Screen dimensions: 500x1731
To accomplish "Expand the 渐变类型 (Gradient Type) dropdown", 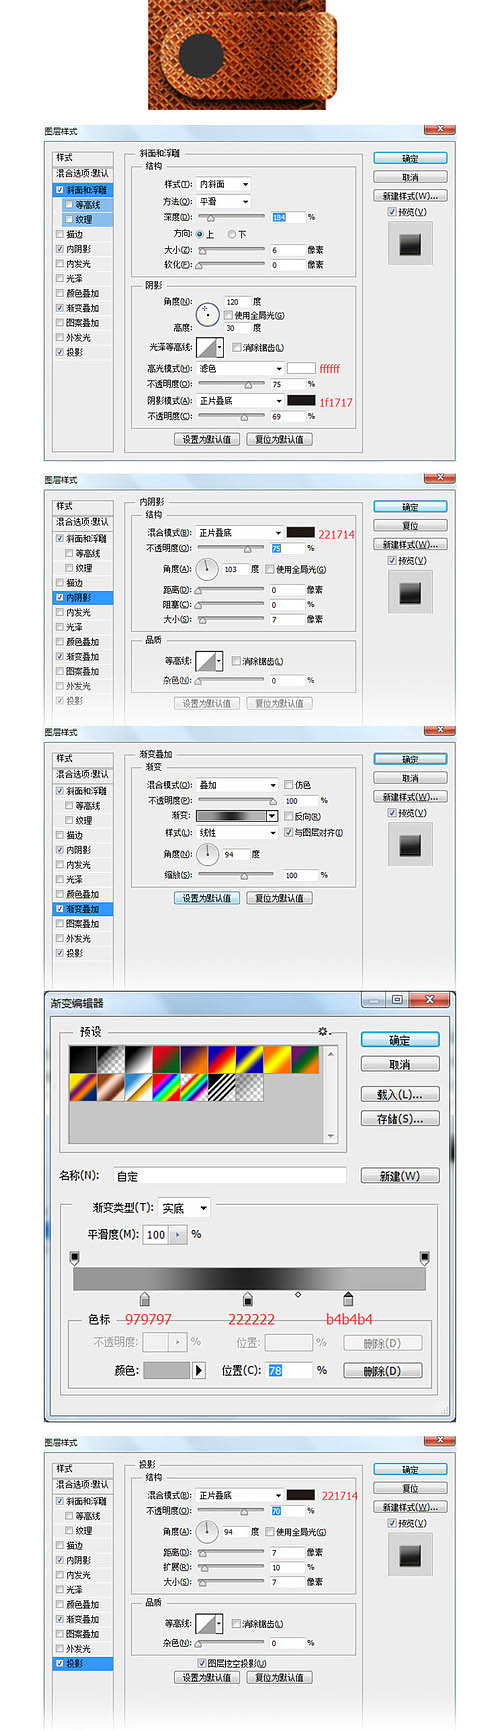I will click(185, 1208).
